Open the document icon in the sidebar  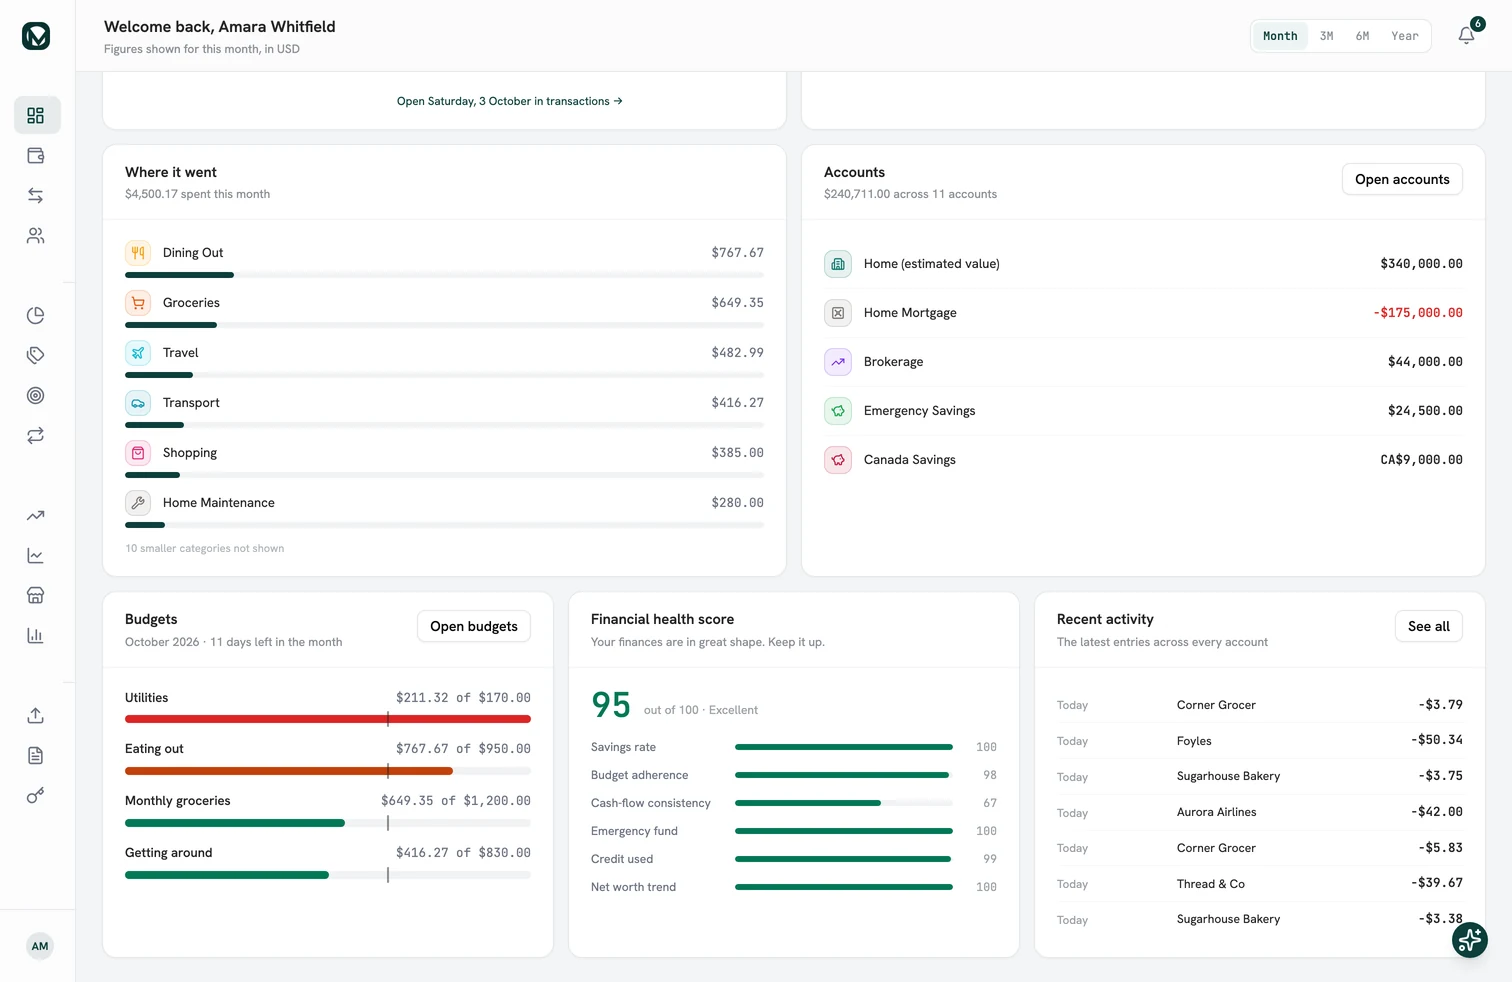pyautogui.click(x=36, y=755)
